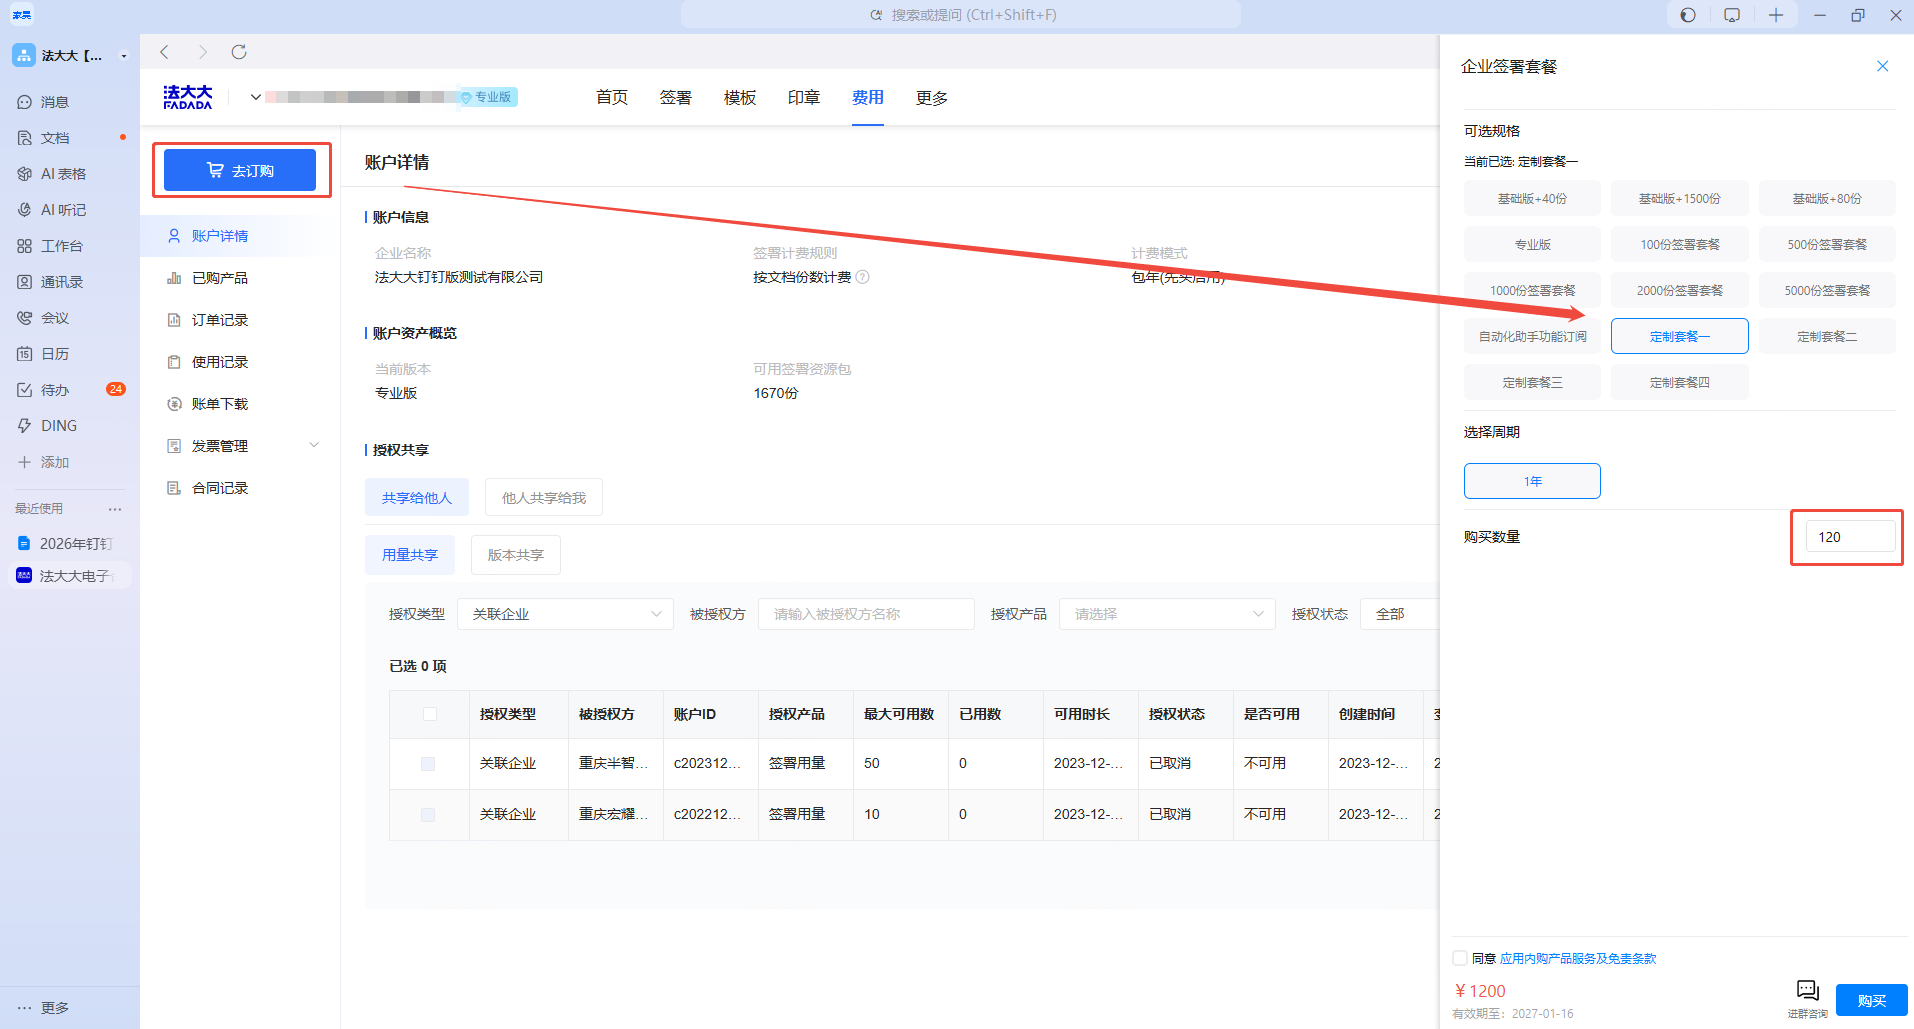Click the 更多 button at sidebar bottom
The width and height of the screenshot is (1914, 1029).
pos(43,1008)
